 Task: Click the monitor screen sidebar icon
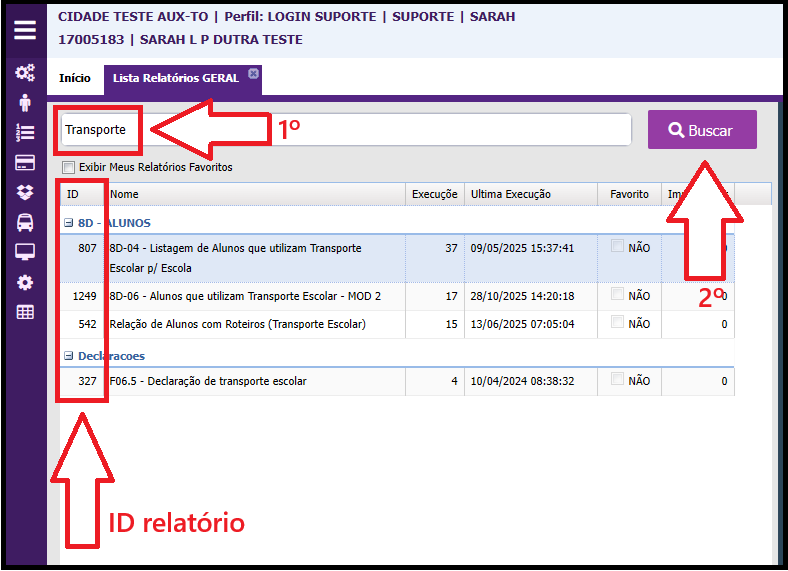point(25,252)
